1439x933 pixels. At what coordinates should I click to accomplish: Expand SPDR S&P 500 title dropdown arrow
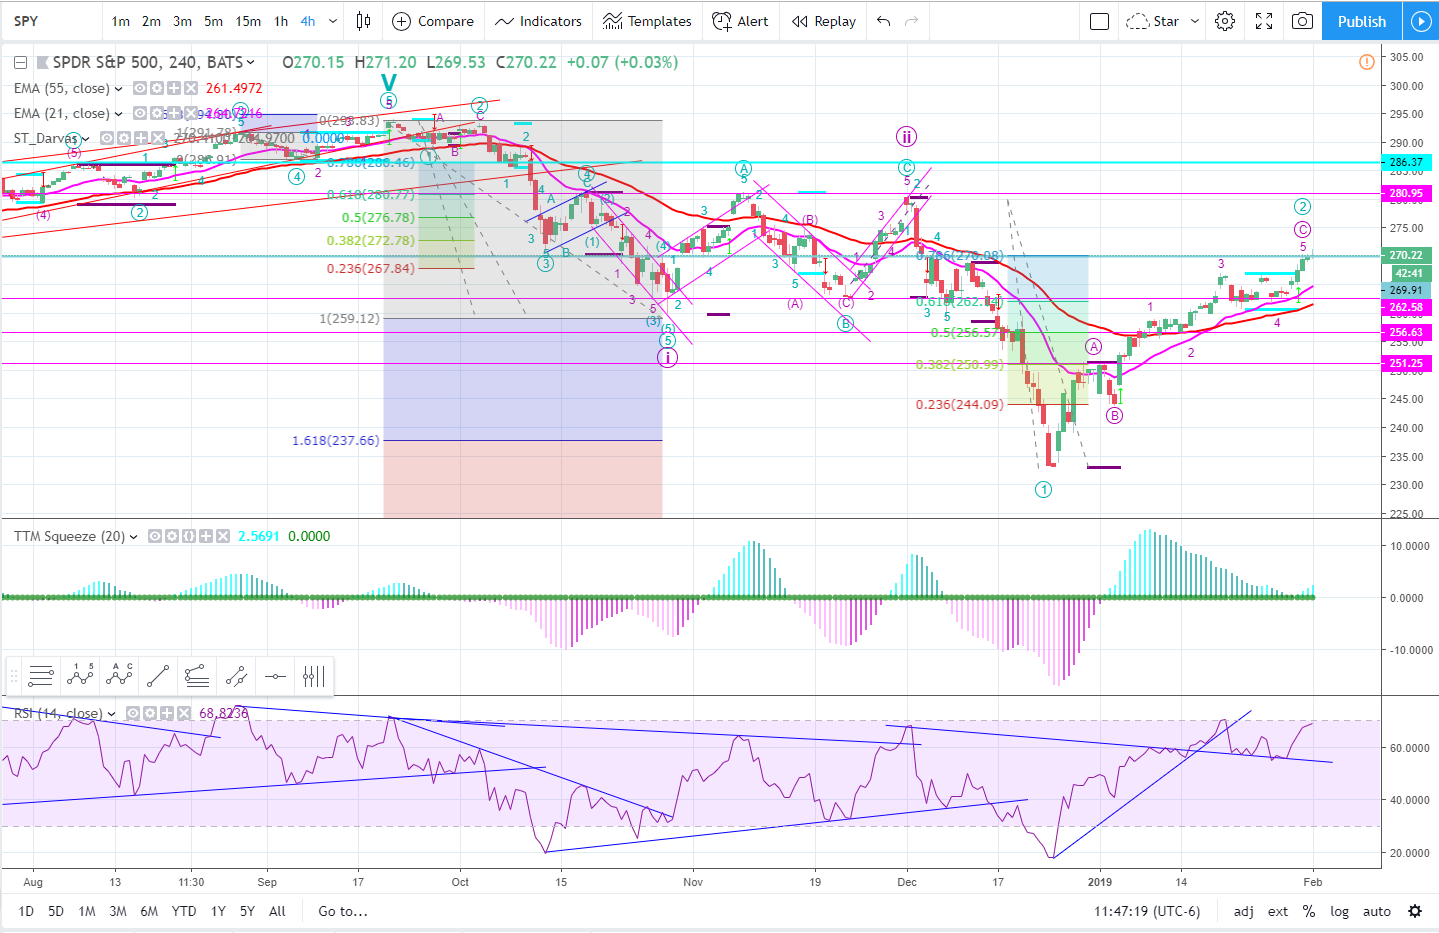point(250,62)
